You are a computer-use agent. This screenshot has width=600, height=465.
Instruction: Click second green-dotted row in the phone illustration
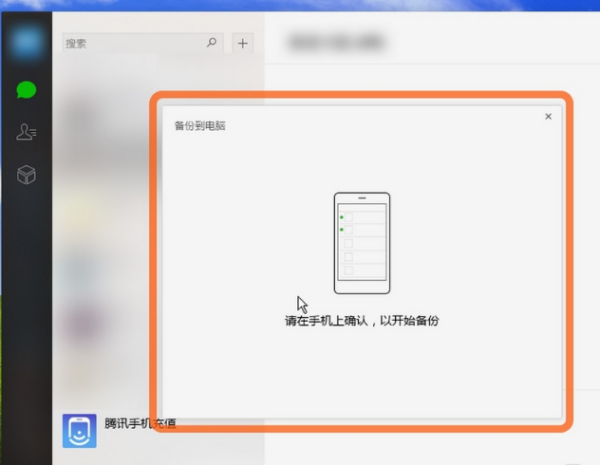point(363,230)
